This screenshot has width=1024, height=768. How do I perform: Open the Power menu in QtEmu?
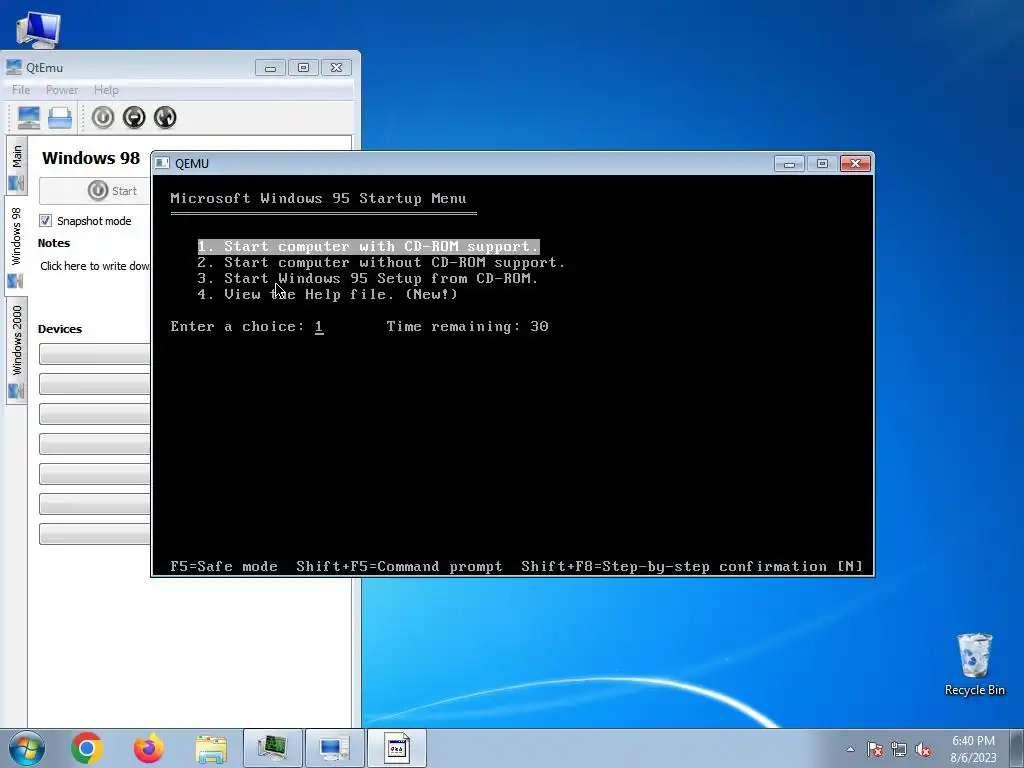point(62,90)
